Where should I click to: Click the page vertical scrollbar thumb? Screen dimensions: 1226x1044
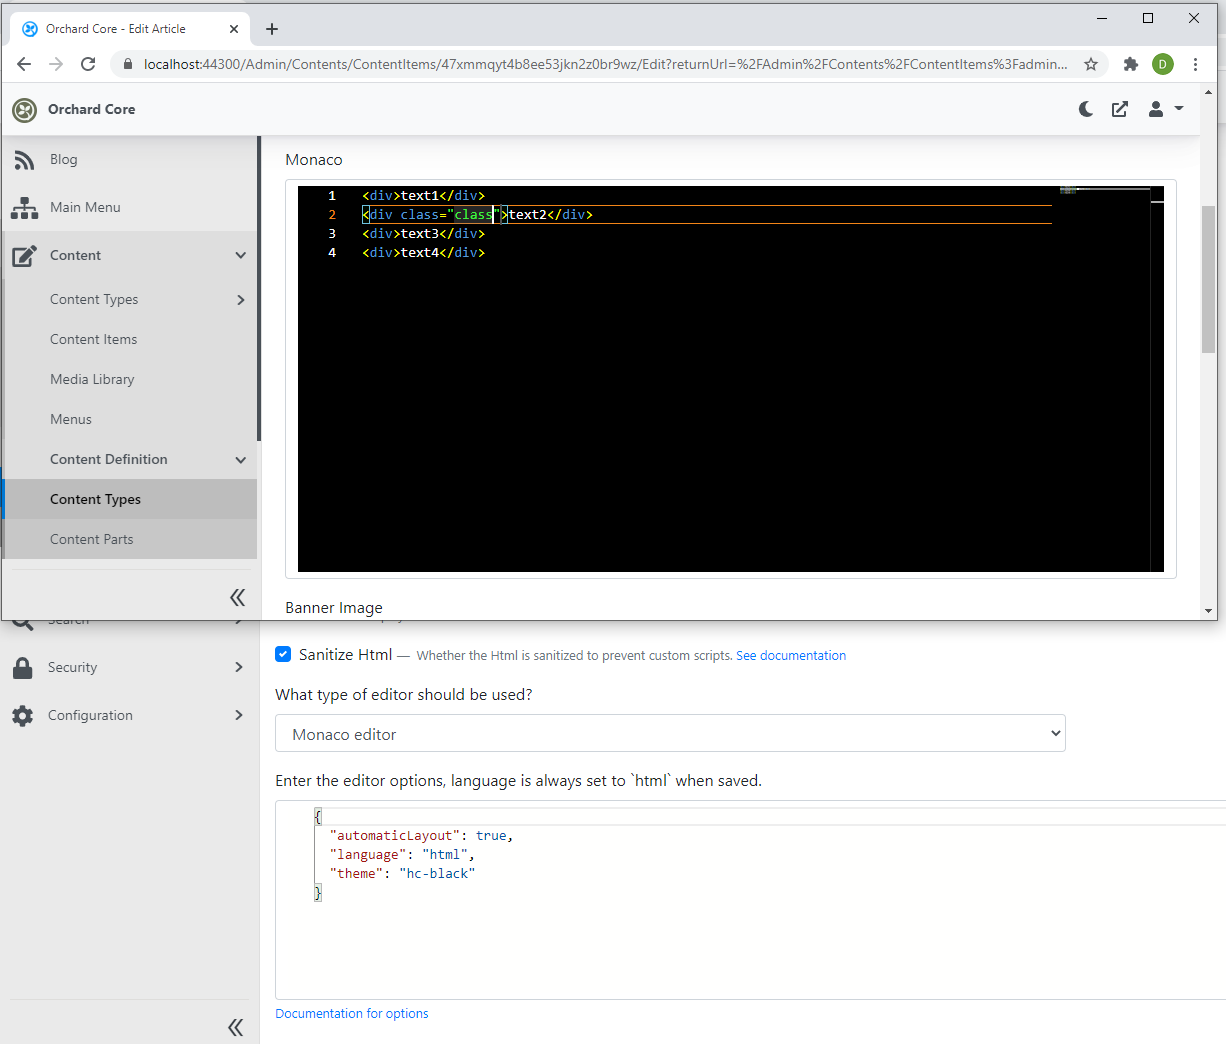(1208, 279)
